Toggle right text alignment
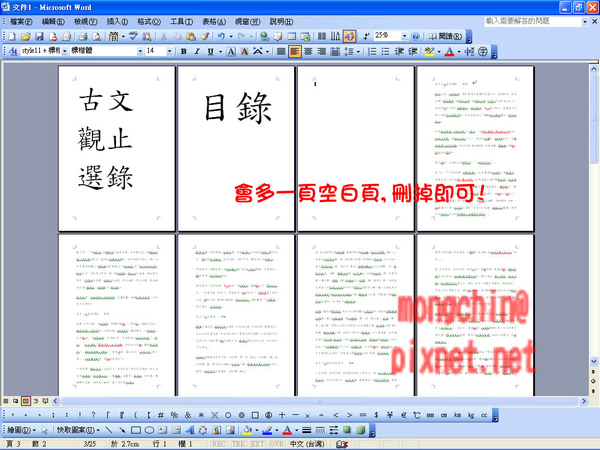 [x=322, y=51]
